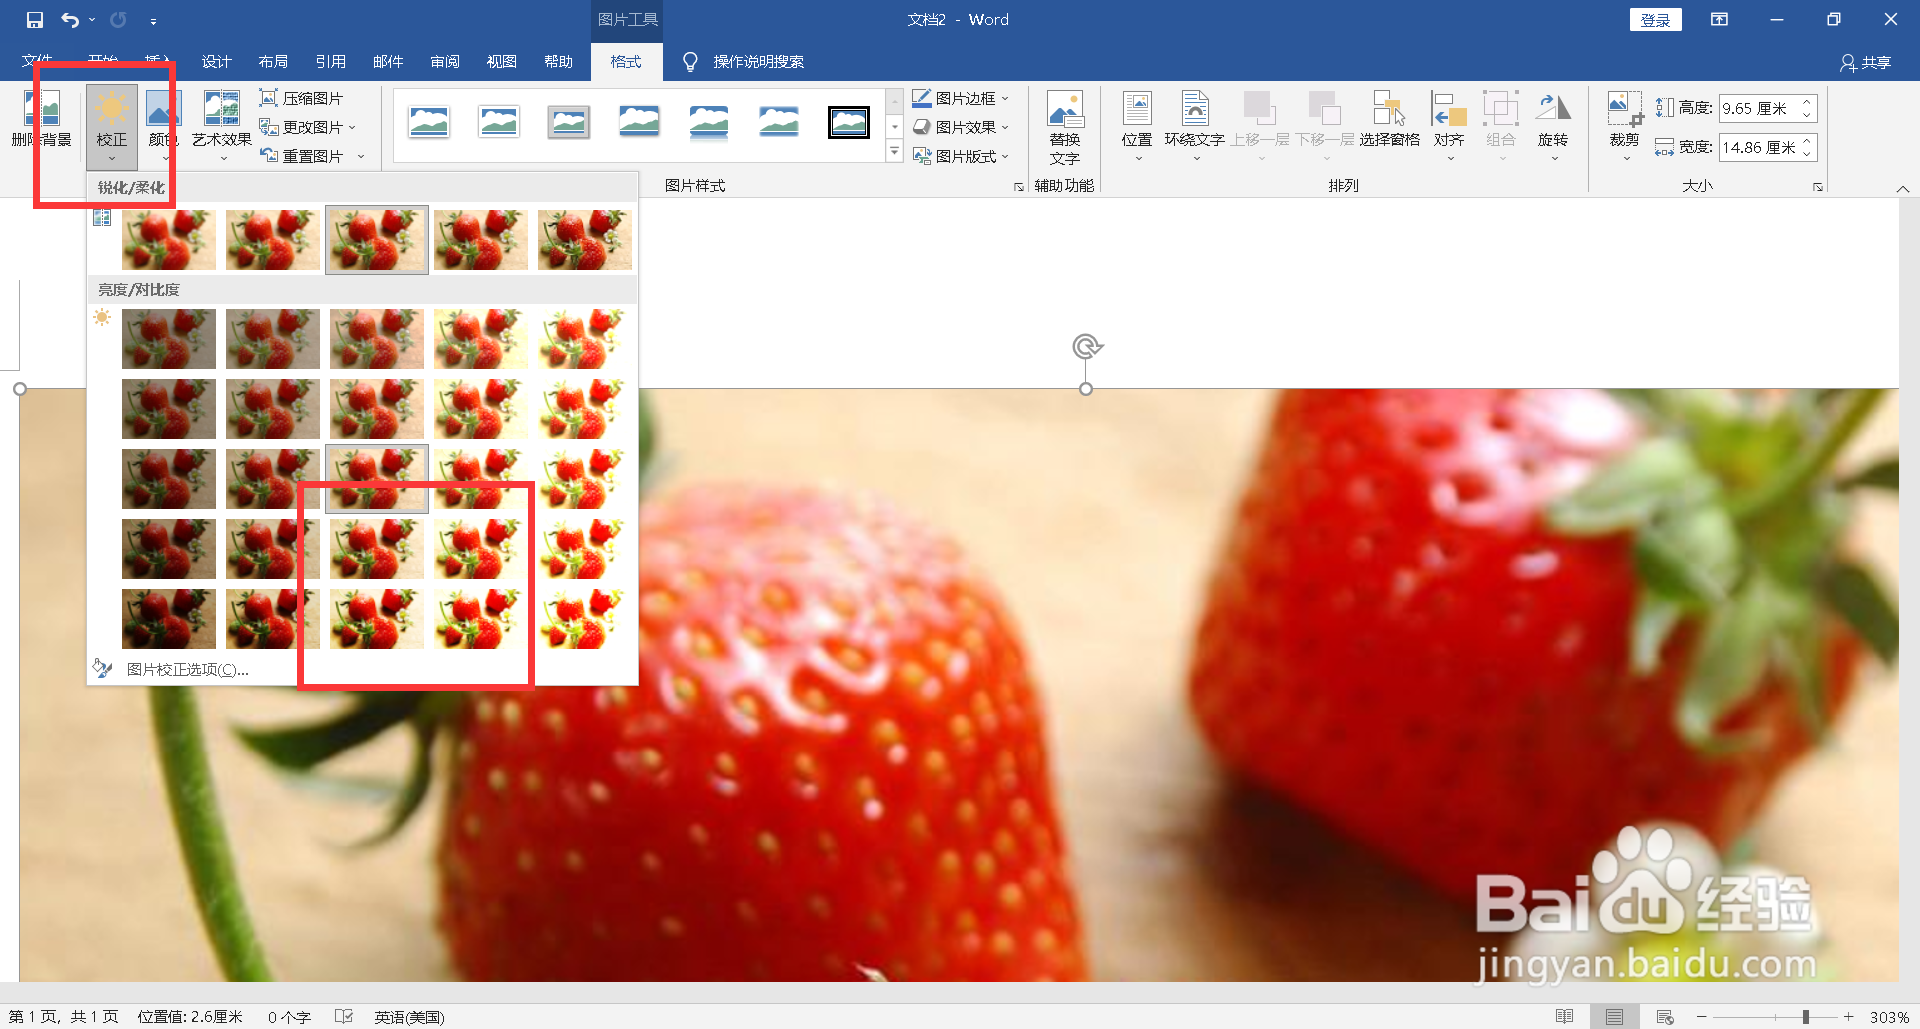Click the picture rotation handle
Viewport: 1920px width, 1029px height.
[x=1086, y=346]
